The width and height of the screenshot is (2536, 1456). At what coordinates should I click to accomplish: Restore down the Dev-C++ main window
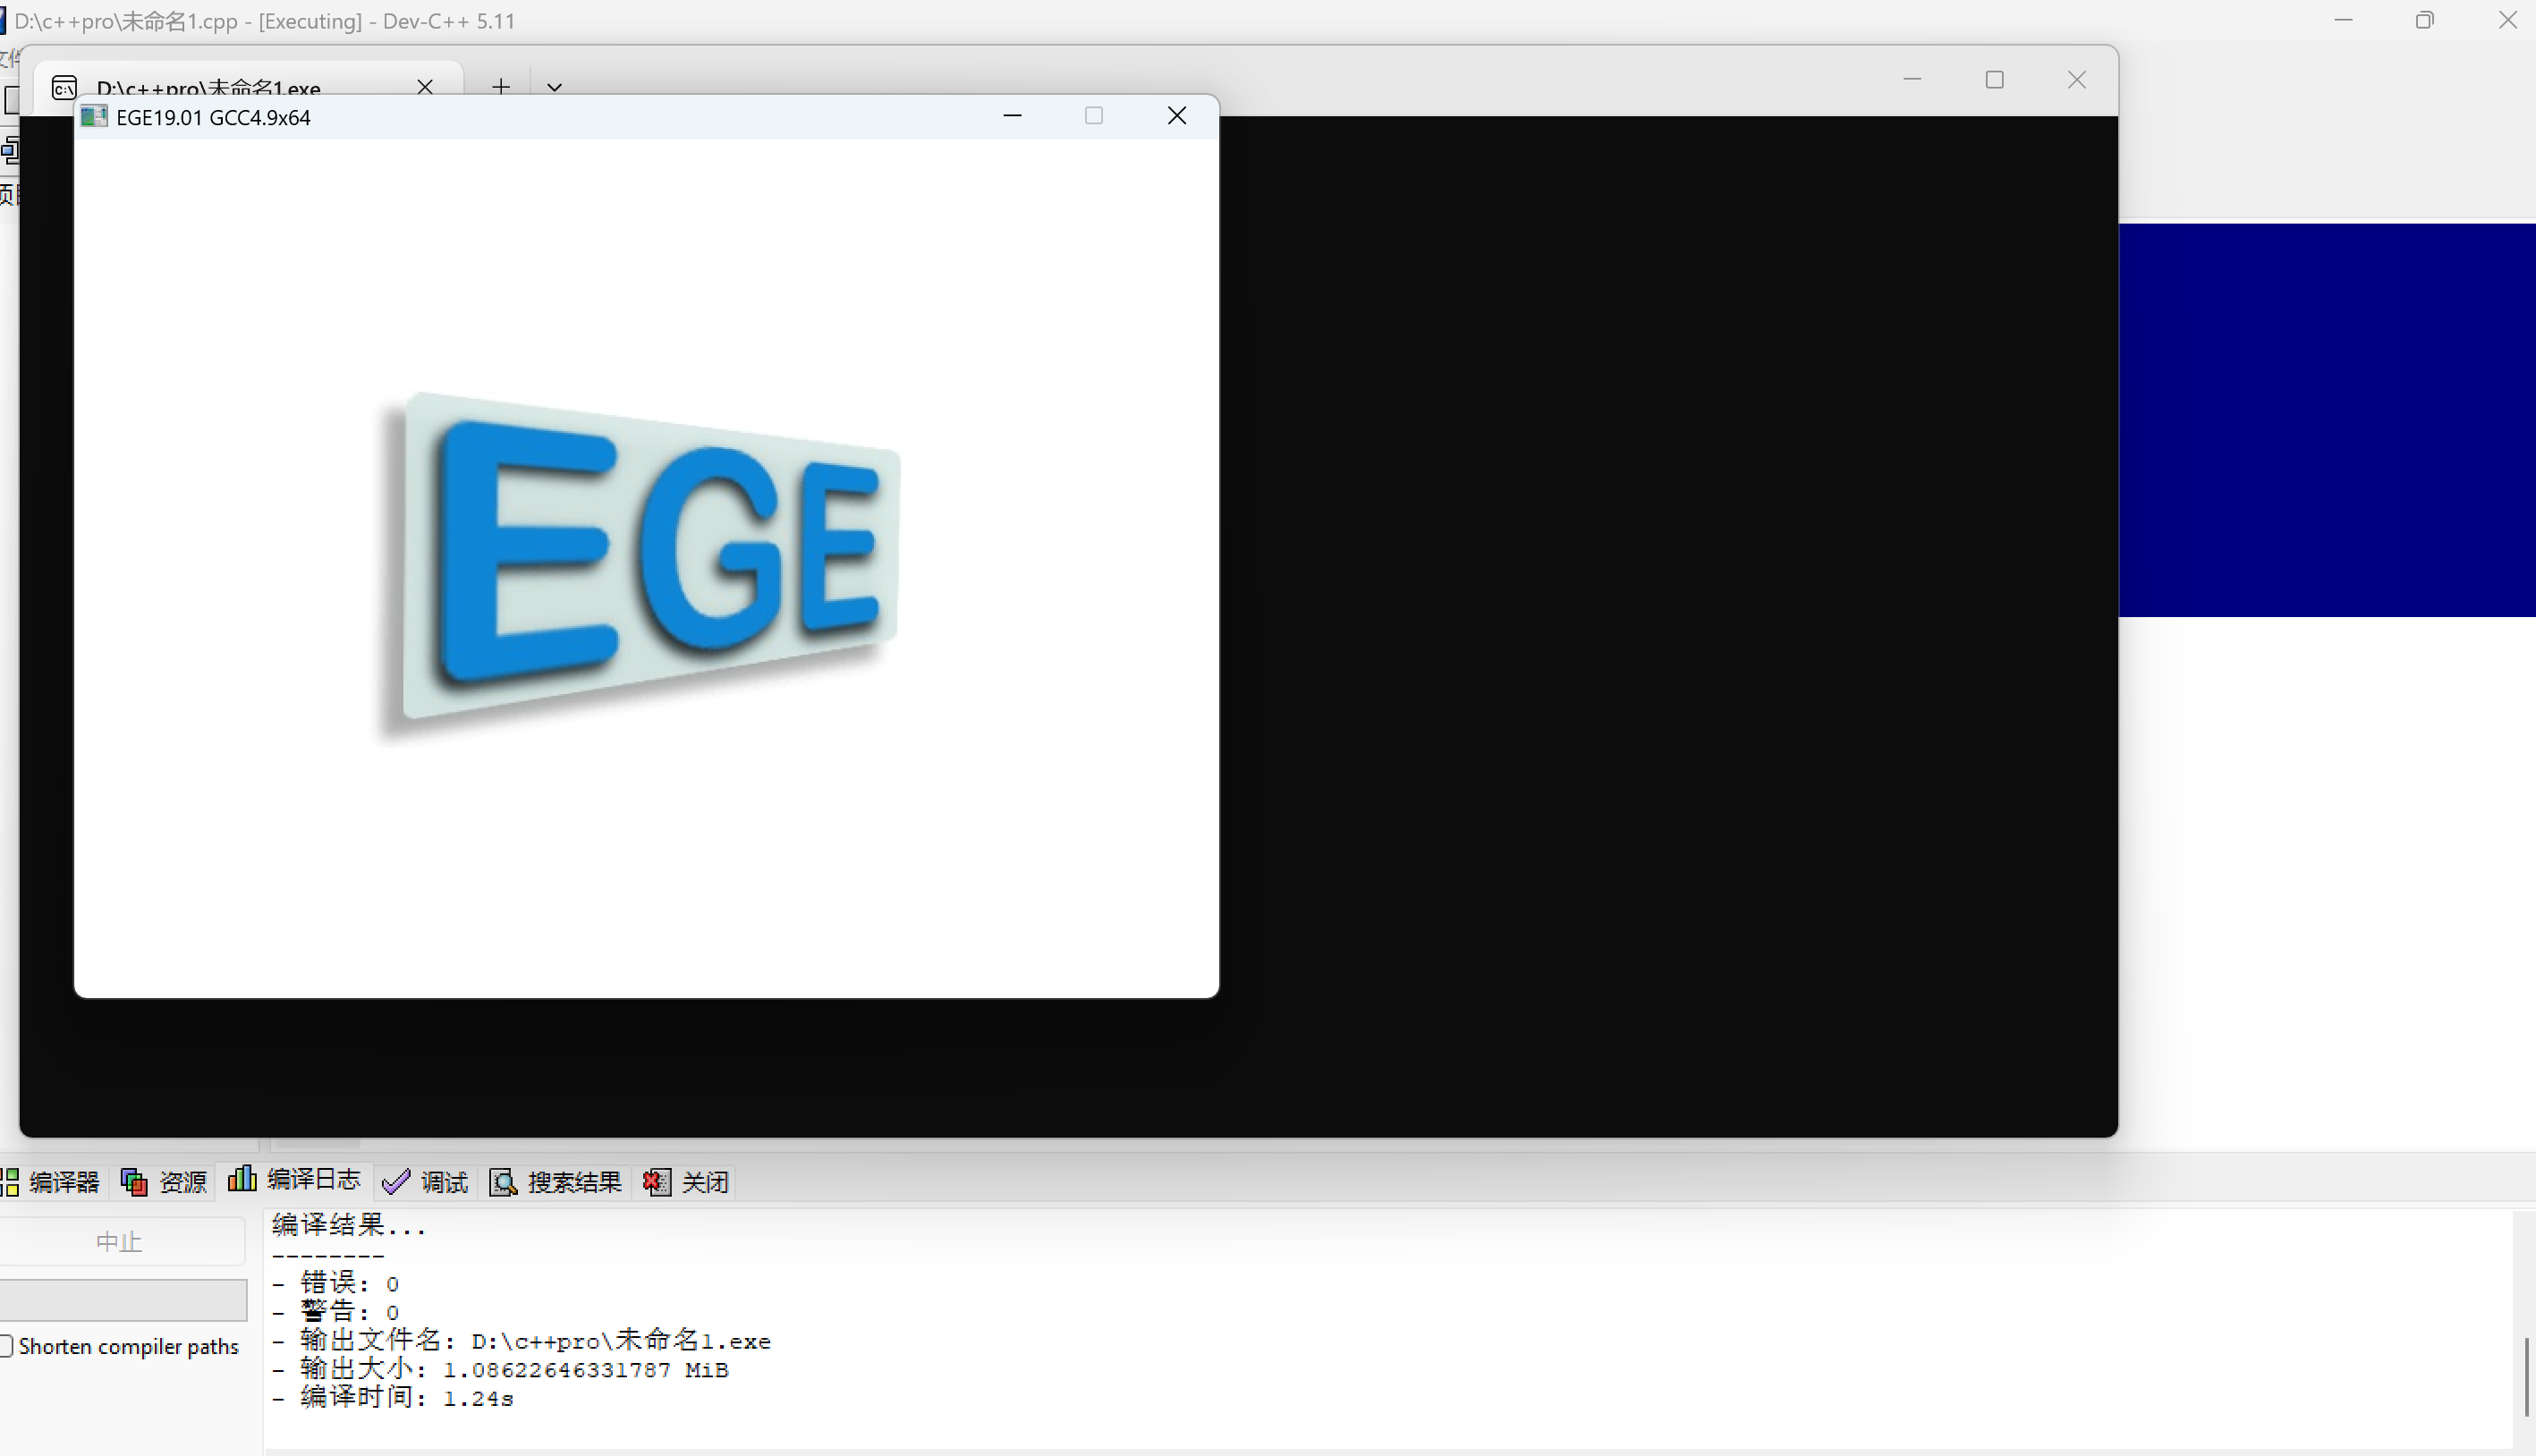(2424, 20)
